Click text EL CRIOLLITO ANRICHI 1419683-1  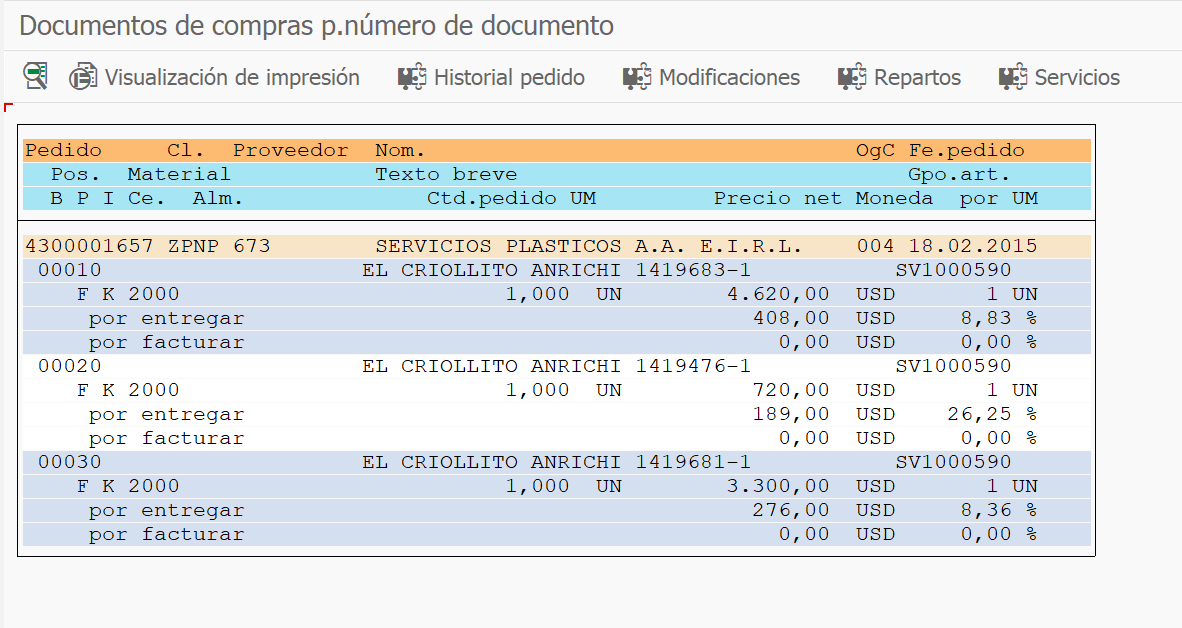point(556,270)
